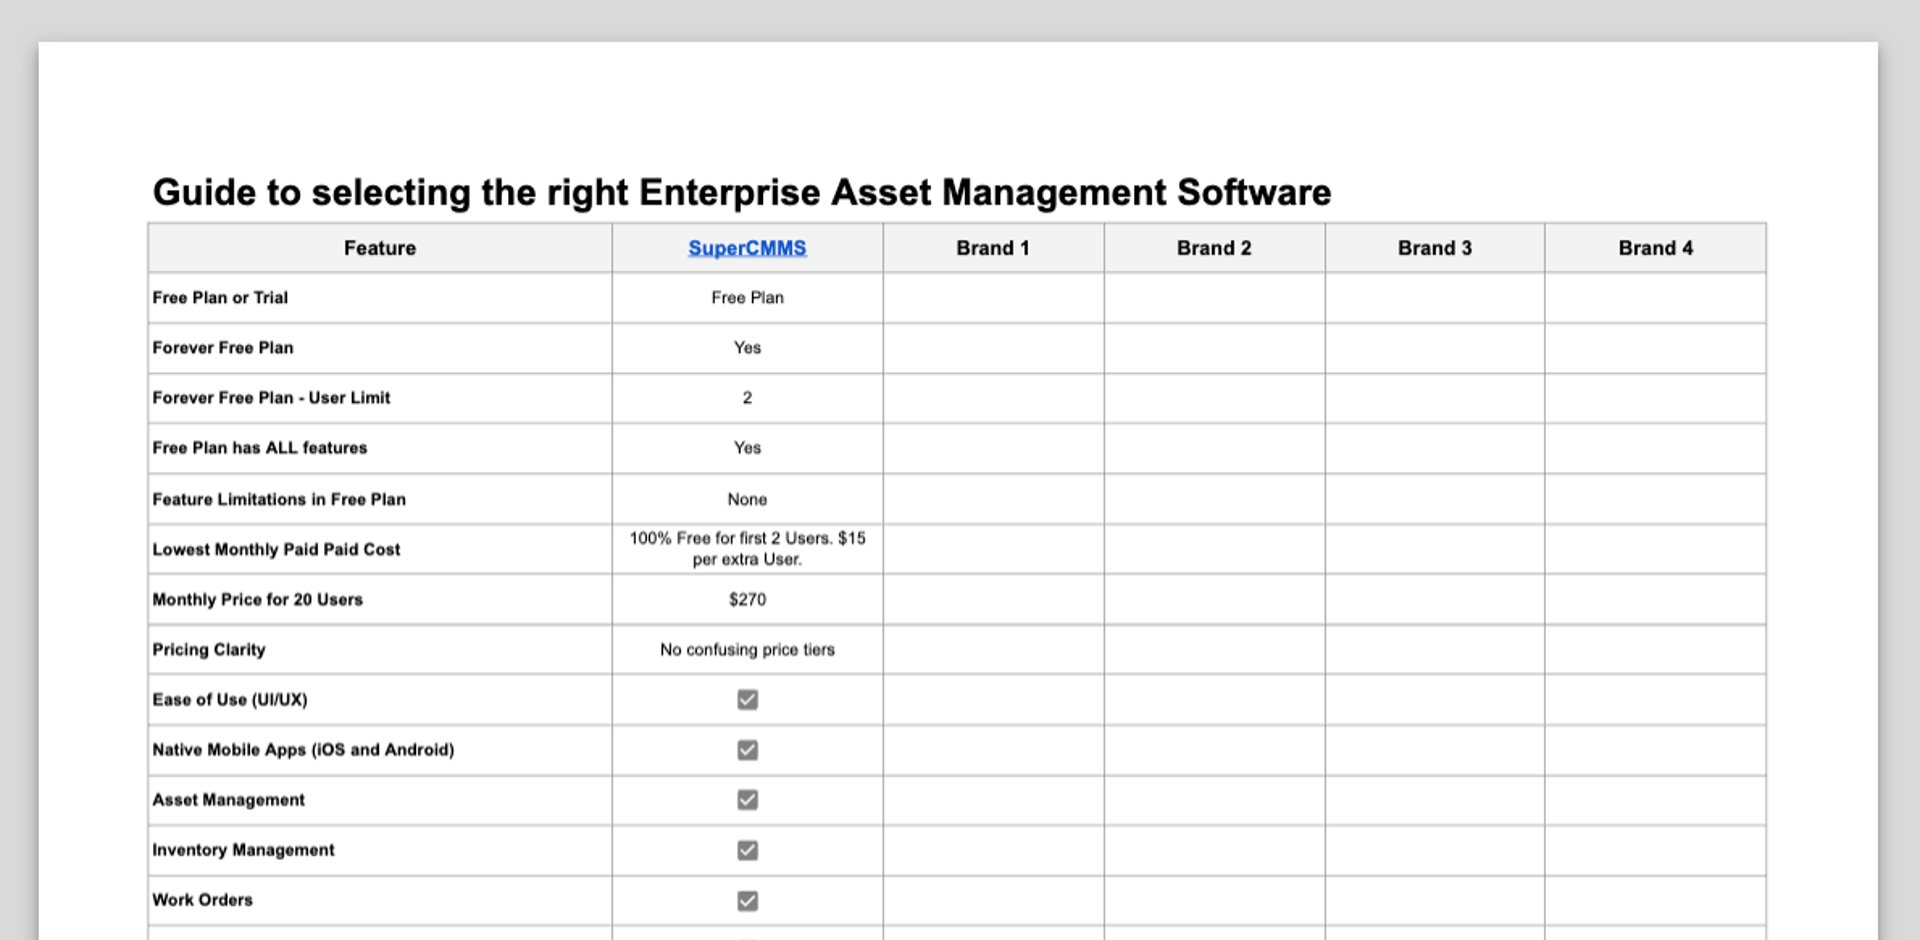Click the Feature column header
This screenshot has width=1920, height=940.
[x=380, y=248]
